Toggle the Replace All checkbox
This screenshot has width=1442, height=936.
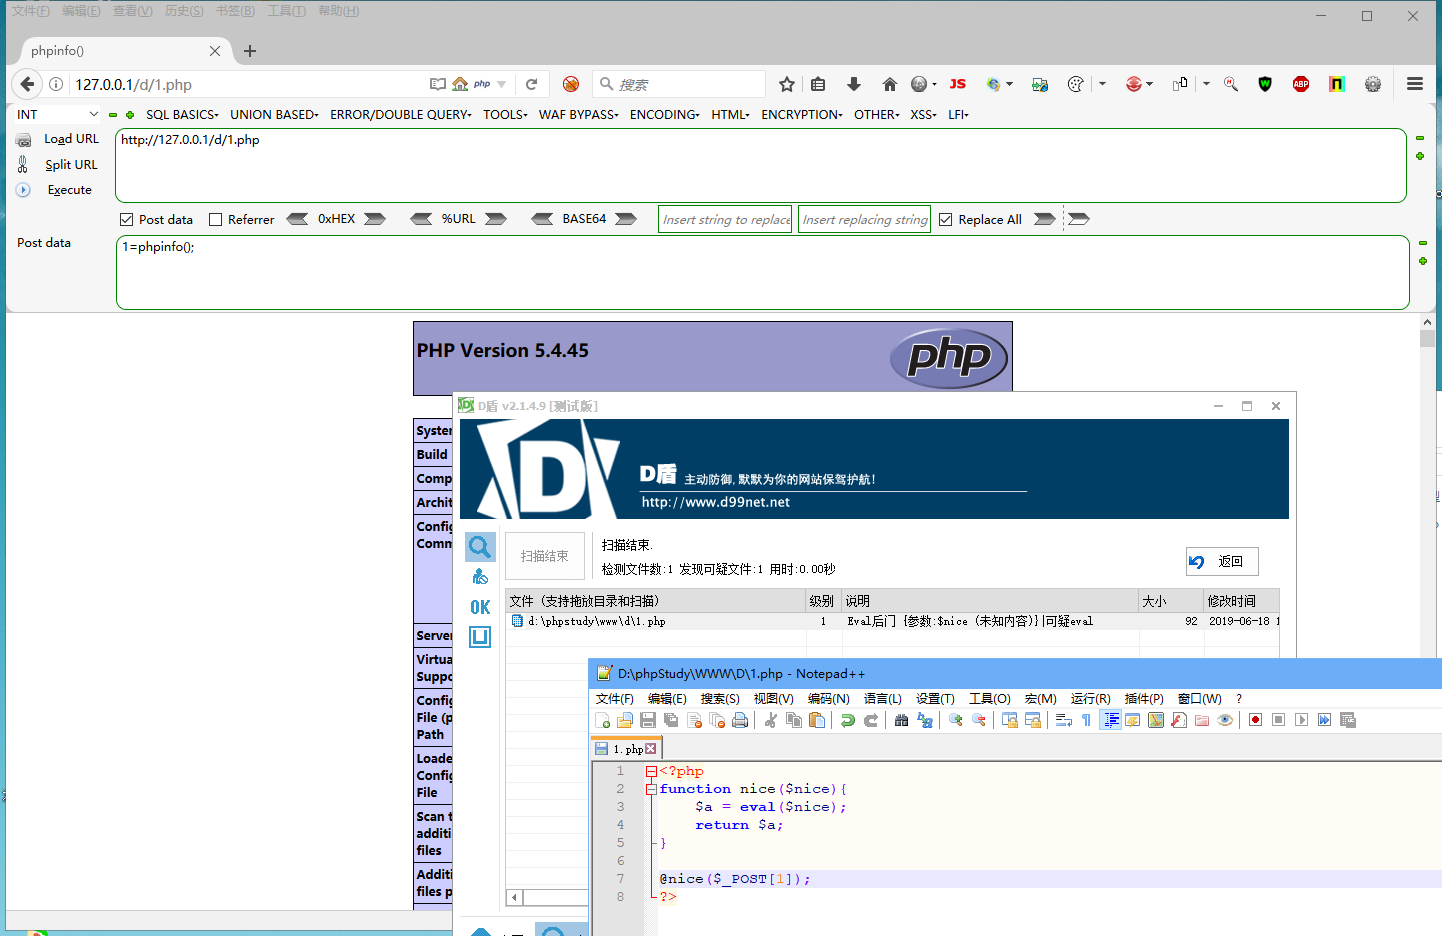946,220
